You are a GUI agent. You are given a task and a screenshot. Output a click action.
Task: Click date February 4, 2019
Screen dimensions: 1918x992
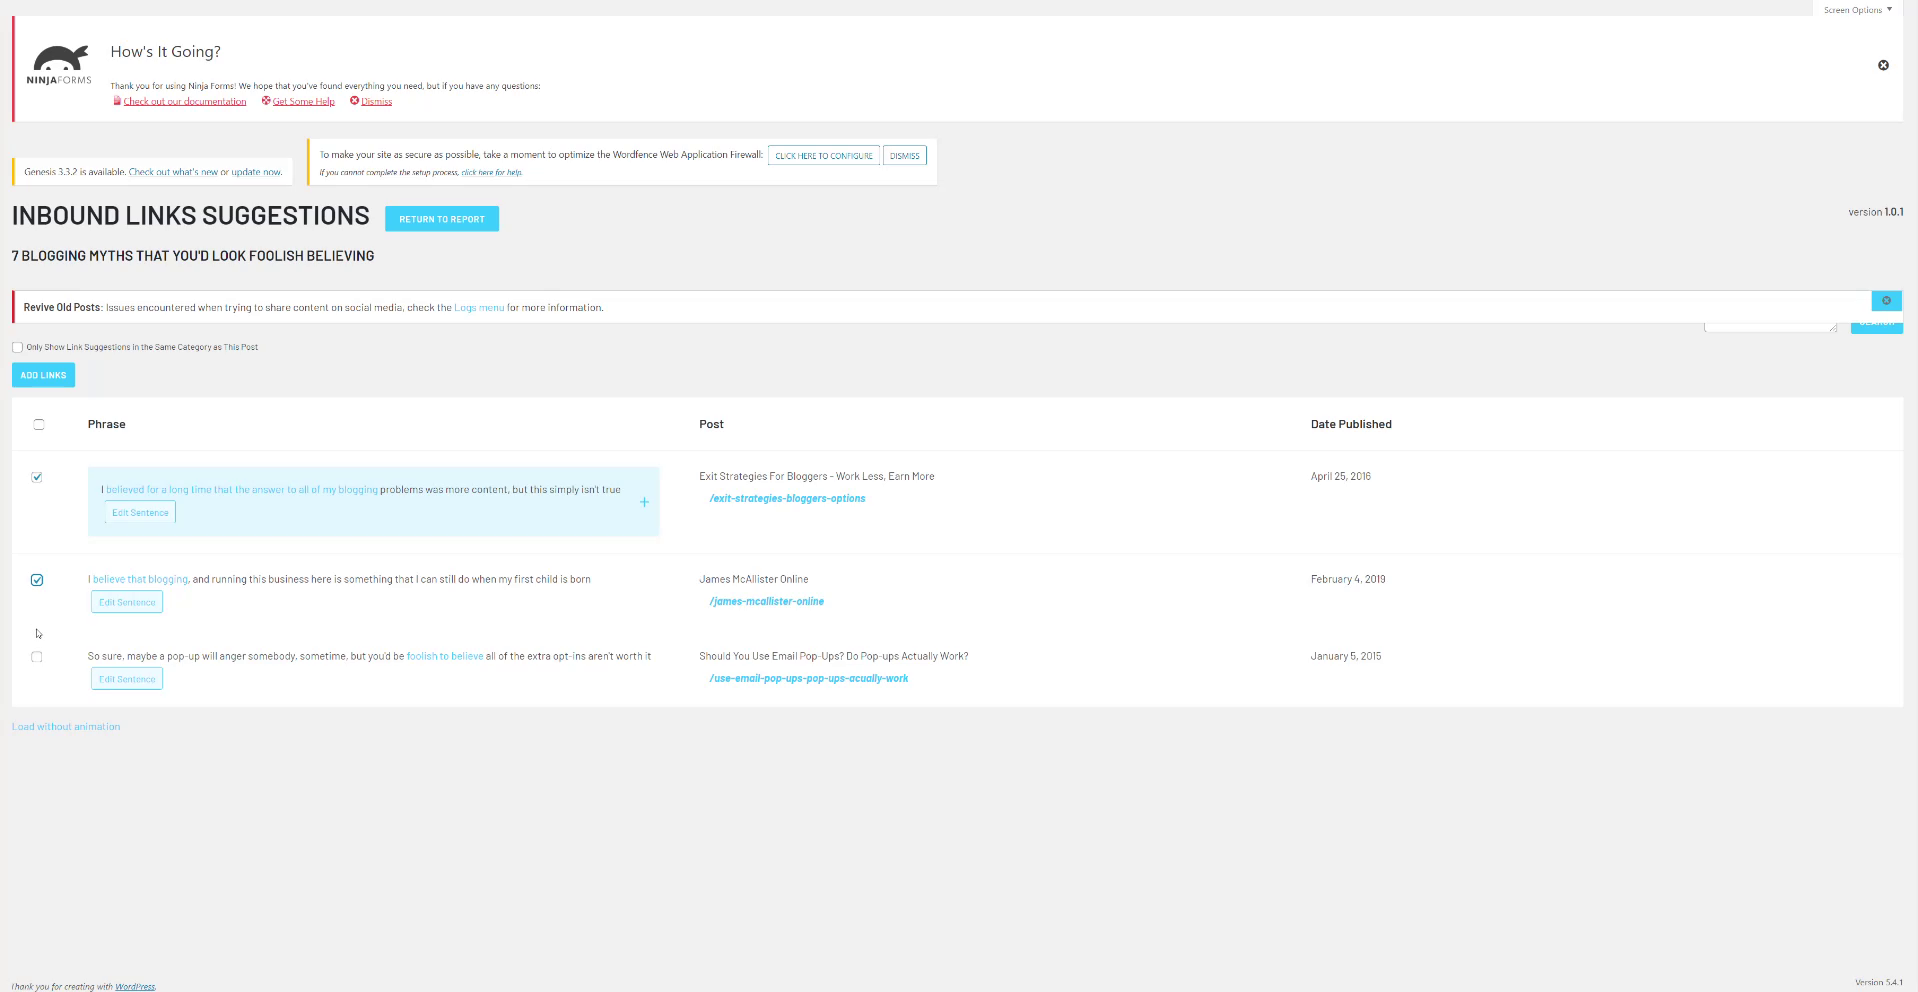tap(1348, 579)
